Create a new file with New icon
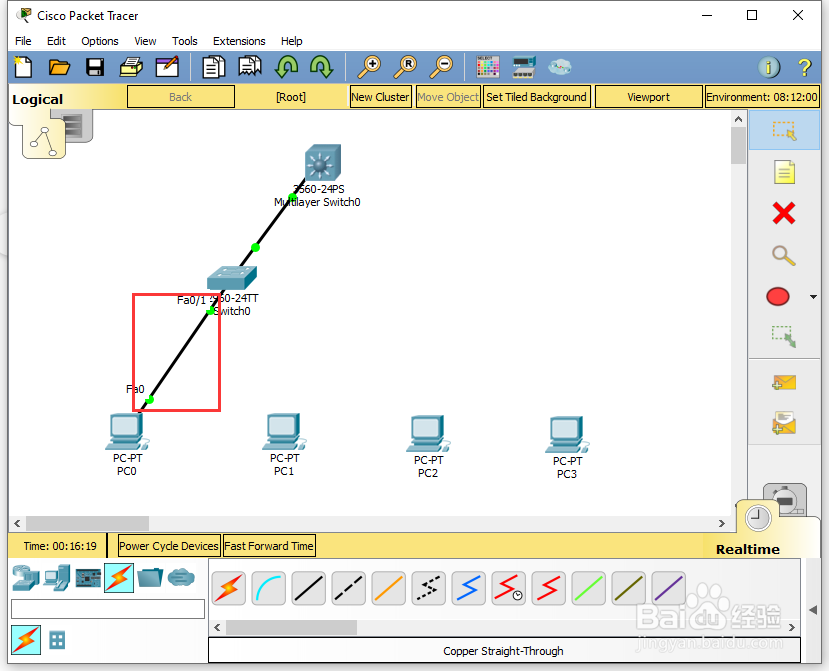 pos(23,67)
